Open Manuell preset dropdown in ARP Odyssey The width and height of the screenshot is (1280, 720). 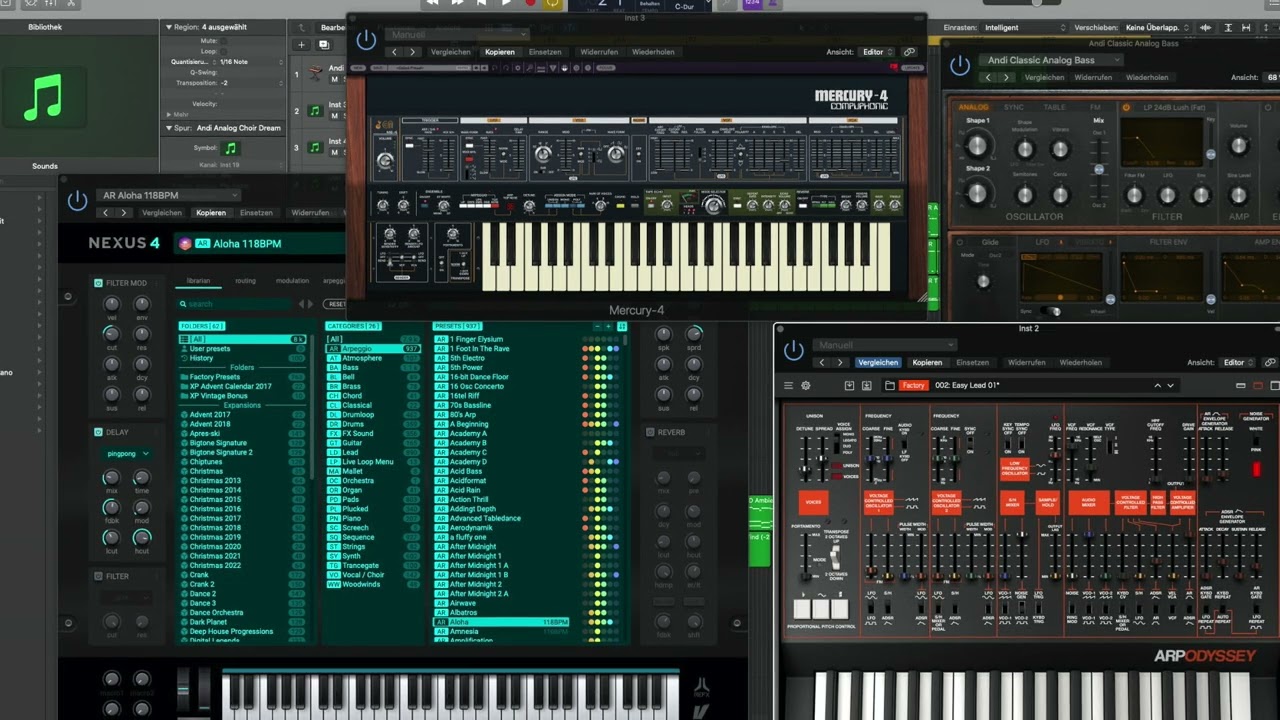click(885, 345)
